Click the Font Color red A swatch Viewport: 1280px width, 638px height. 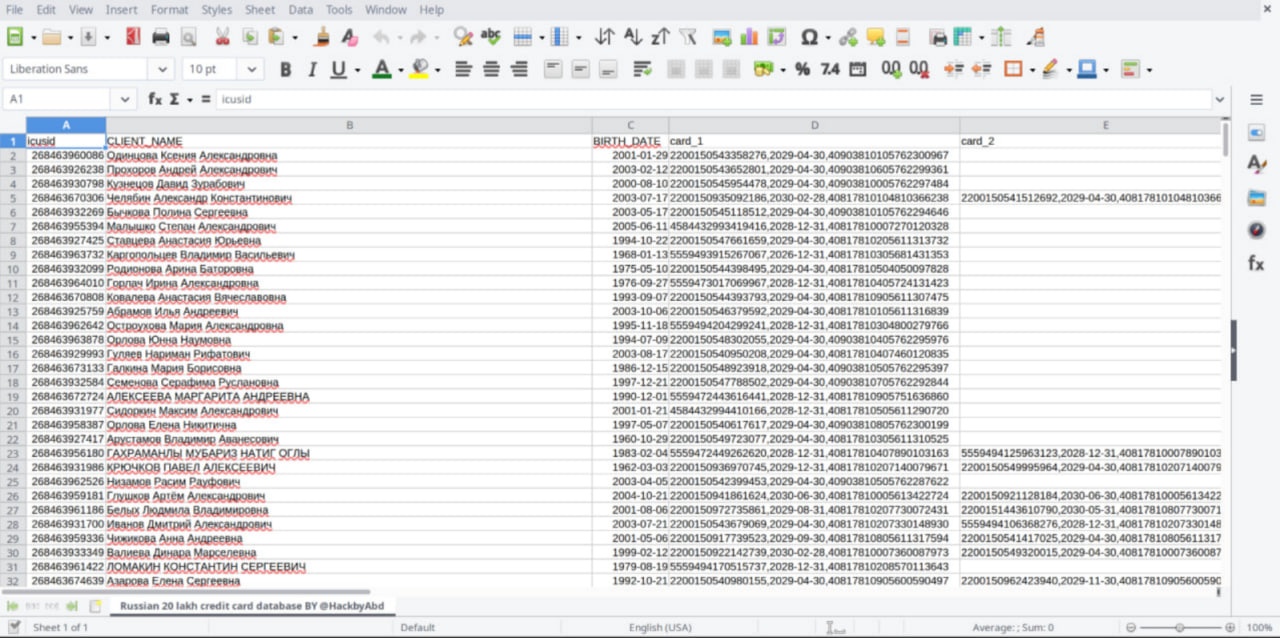pyautogui.click(x=380, y=69)
